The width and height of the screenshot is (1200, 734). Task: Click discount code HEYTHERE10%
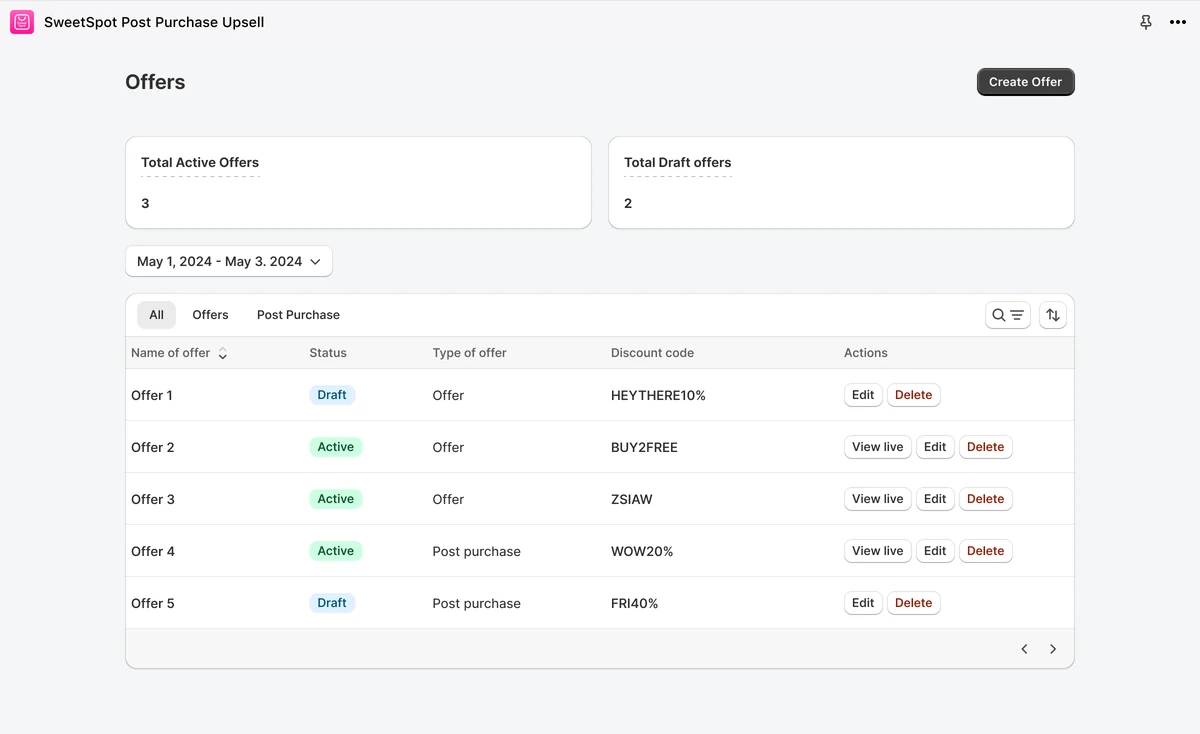pos(658,395)
